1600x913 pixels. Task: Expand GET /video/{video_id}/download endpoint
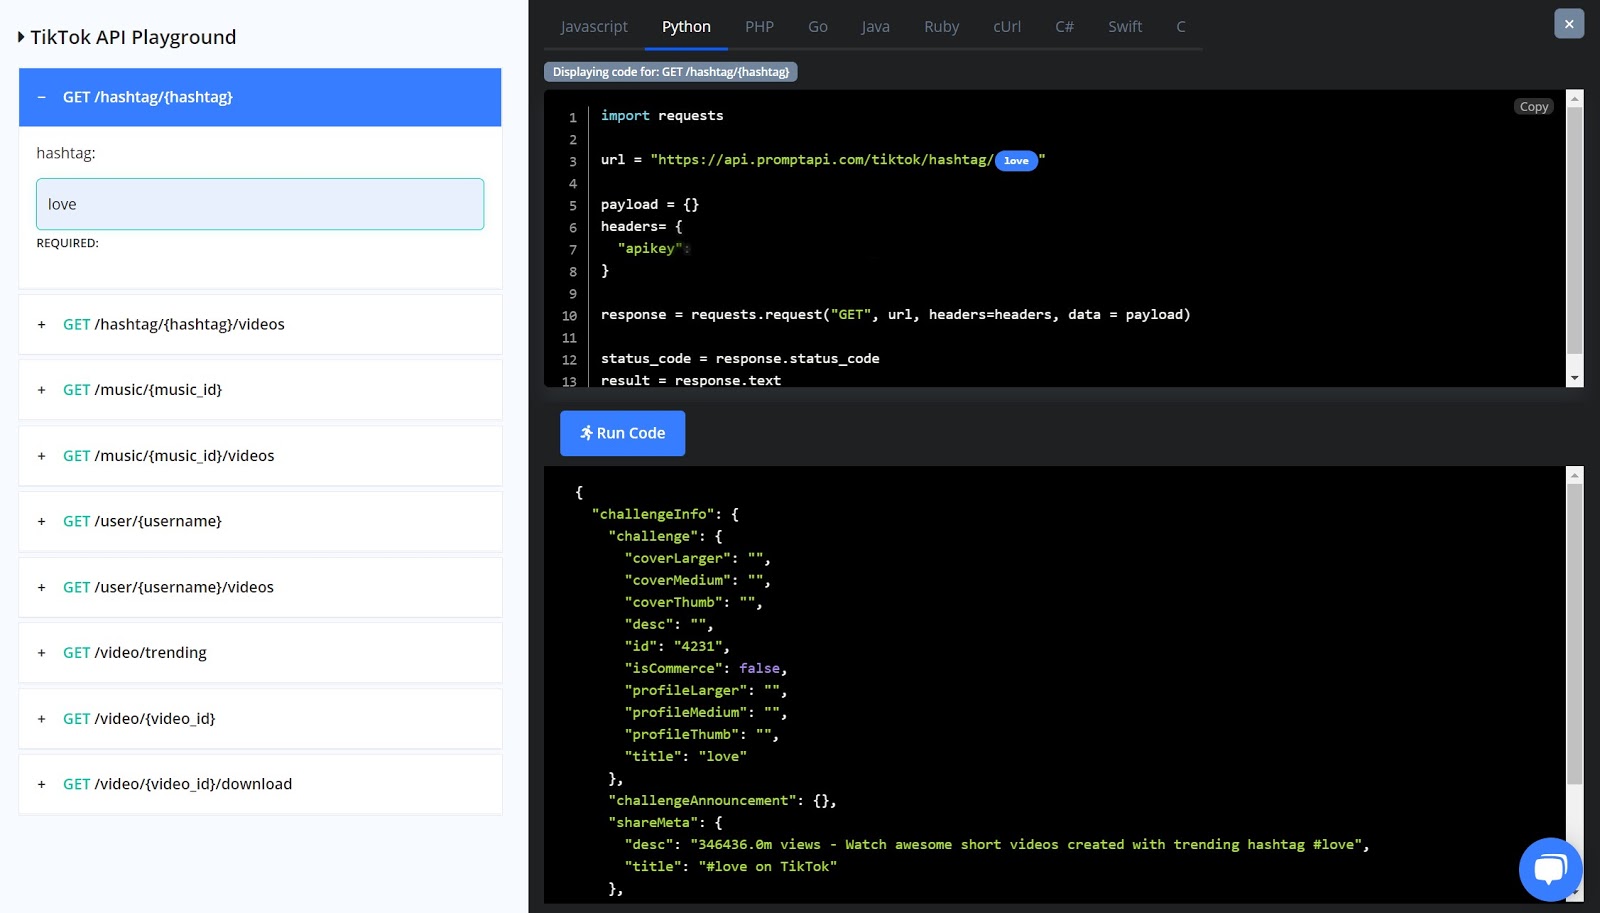(x=260, y=784)
